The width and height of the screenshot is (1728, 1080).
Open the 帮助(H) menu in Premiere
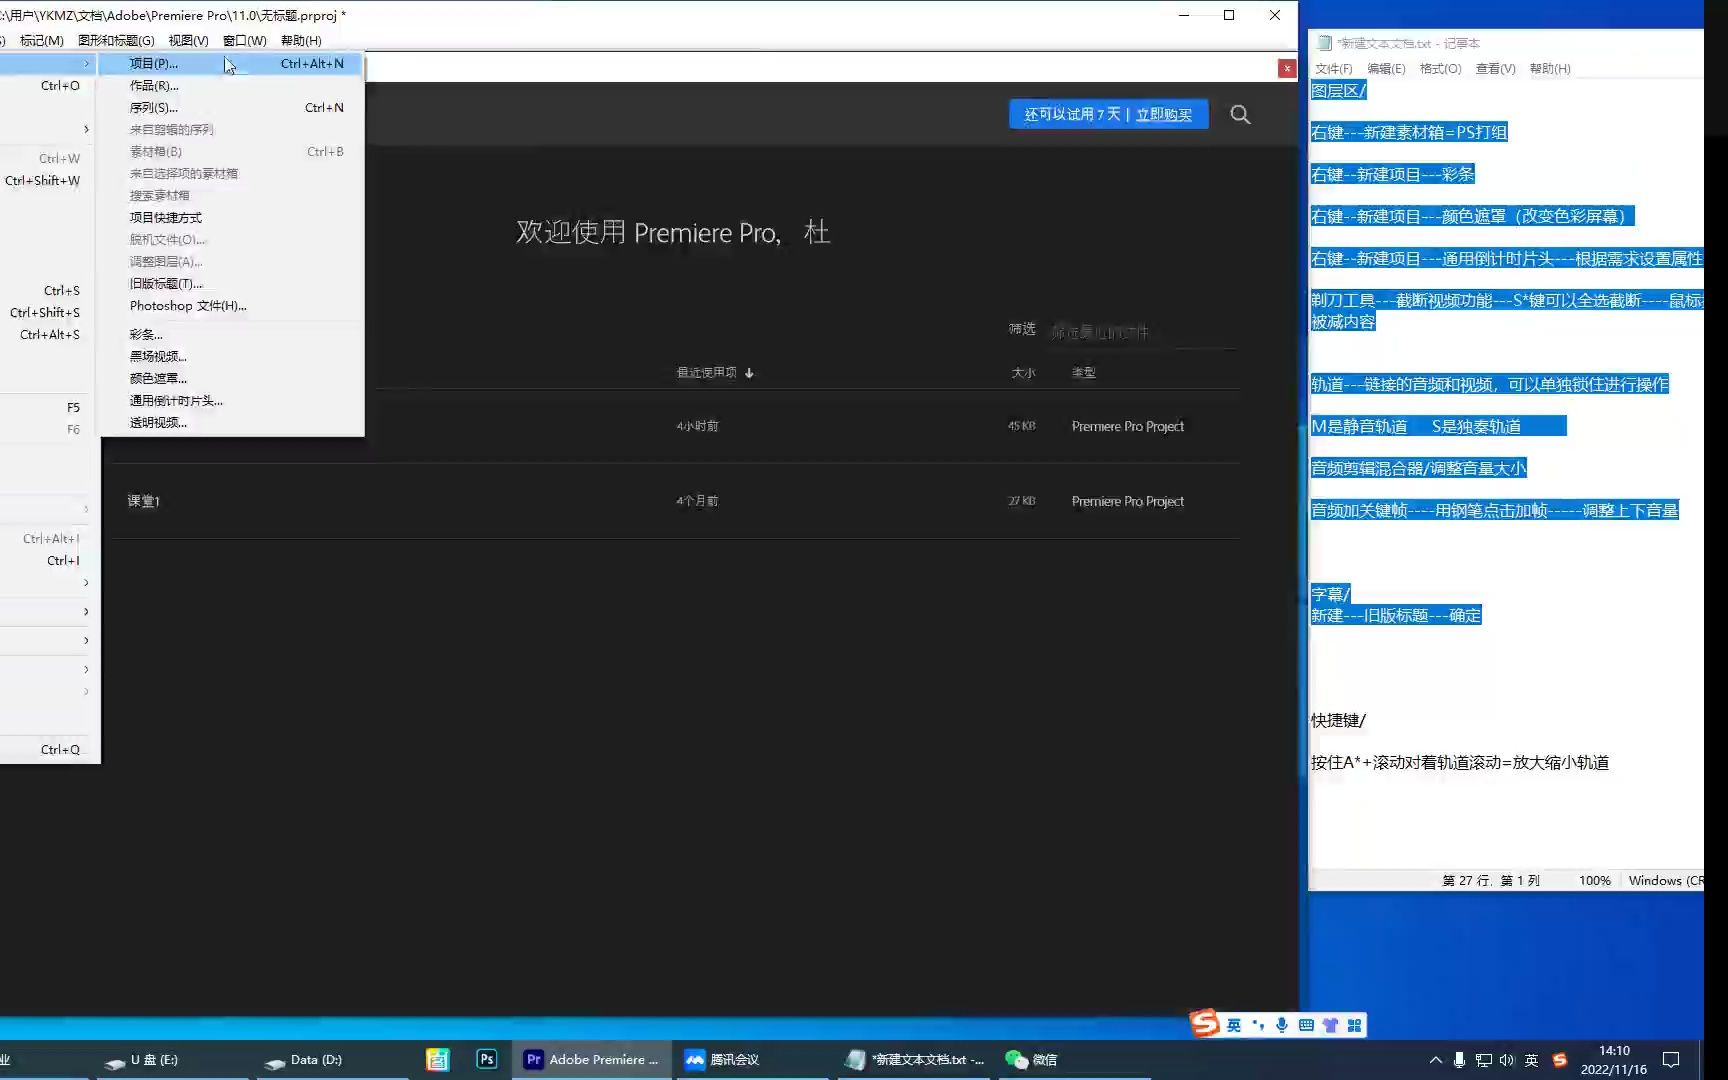[301, 41]
